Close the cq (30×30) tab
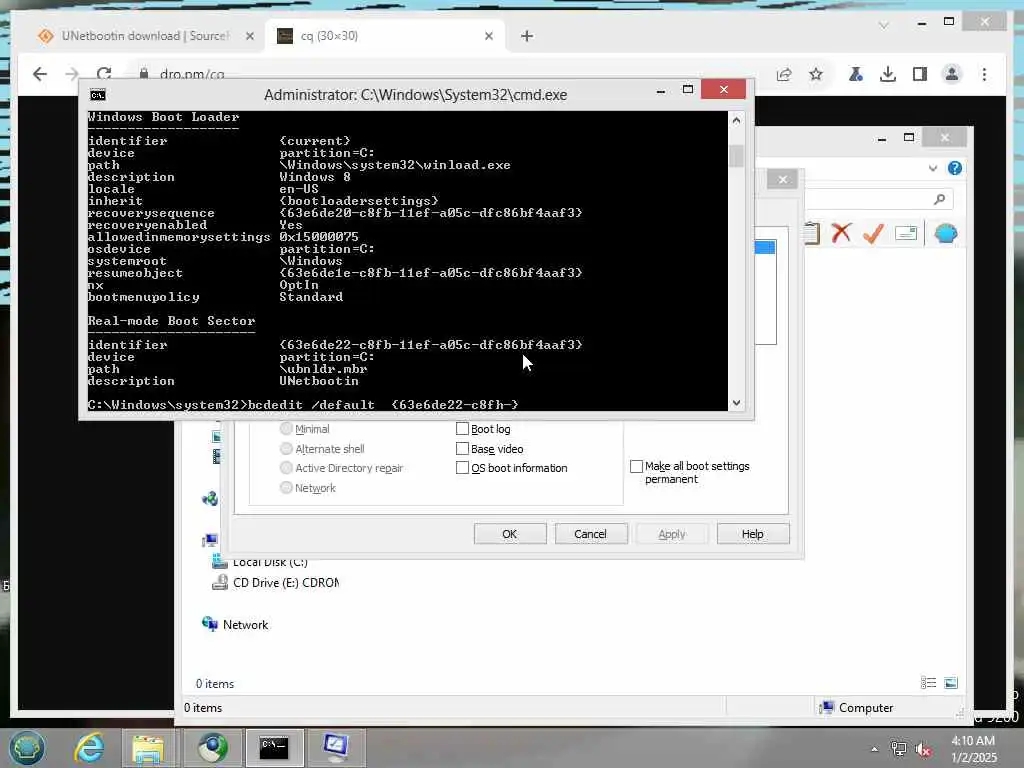This screenshot has width=1024, height=768. tap(488, 36)
